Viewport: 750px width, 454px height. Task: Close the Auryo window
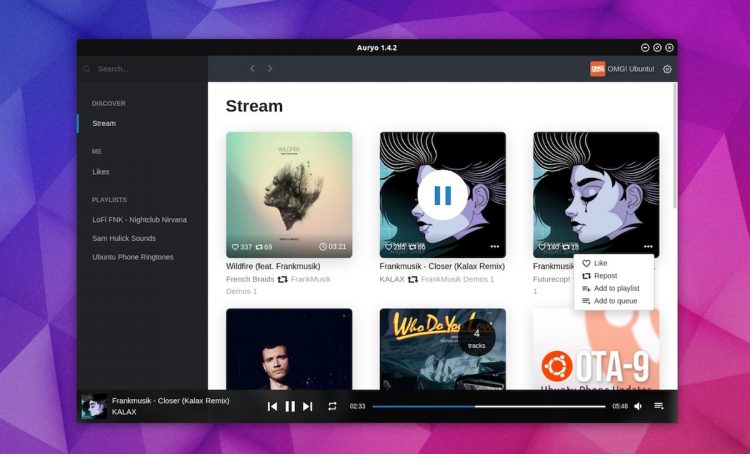click(x=669, y=47)
